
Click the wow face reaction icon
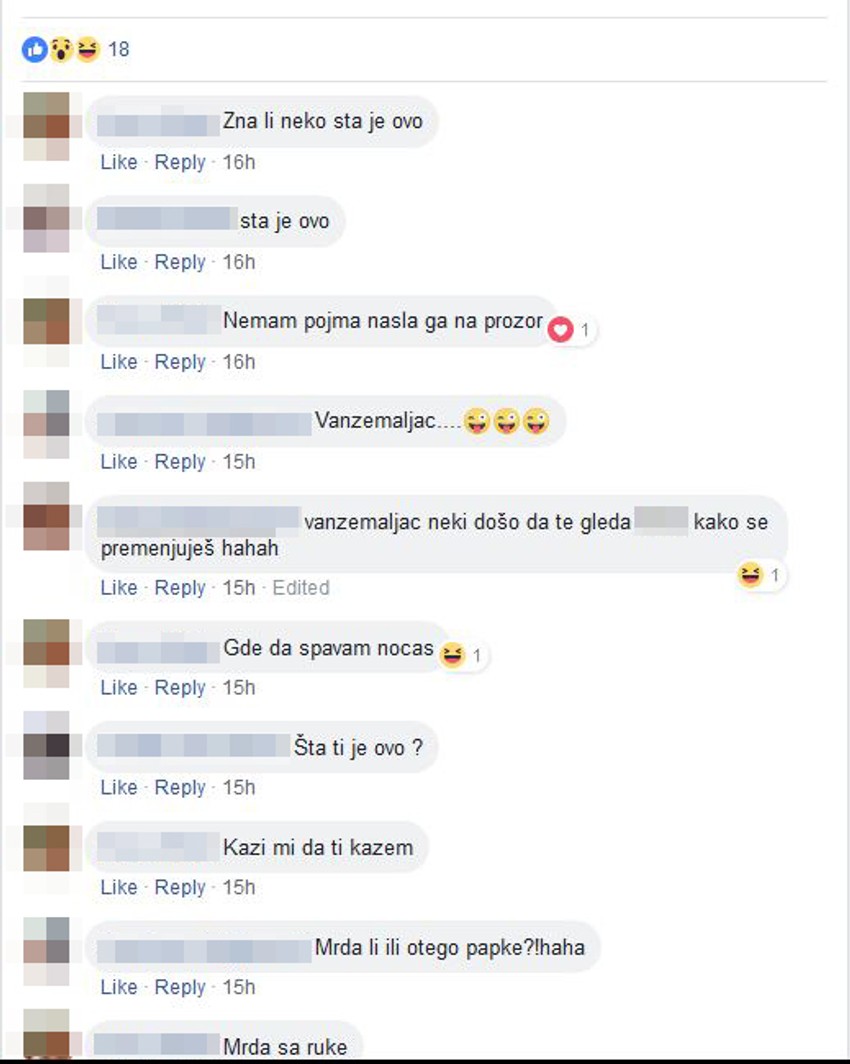pyautogui.click(x=61, y=49)
